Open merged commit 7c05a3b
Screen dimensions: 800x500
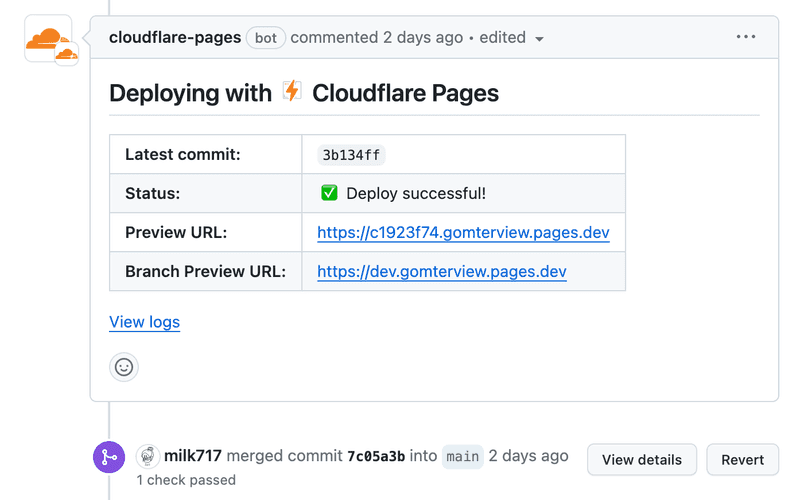(x=376, y=457)
